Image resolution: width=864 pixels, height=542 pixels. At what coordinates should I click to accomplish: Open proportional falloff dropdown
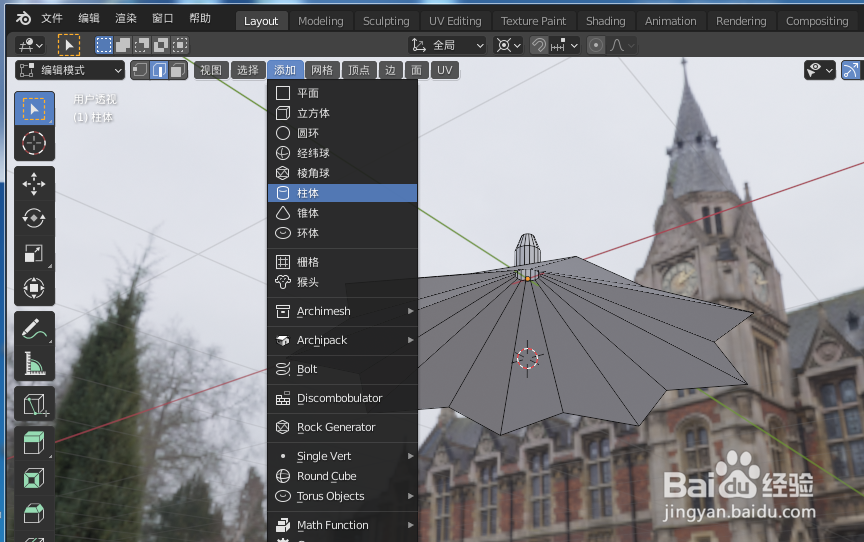point(622,45)
